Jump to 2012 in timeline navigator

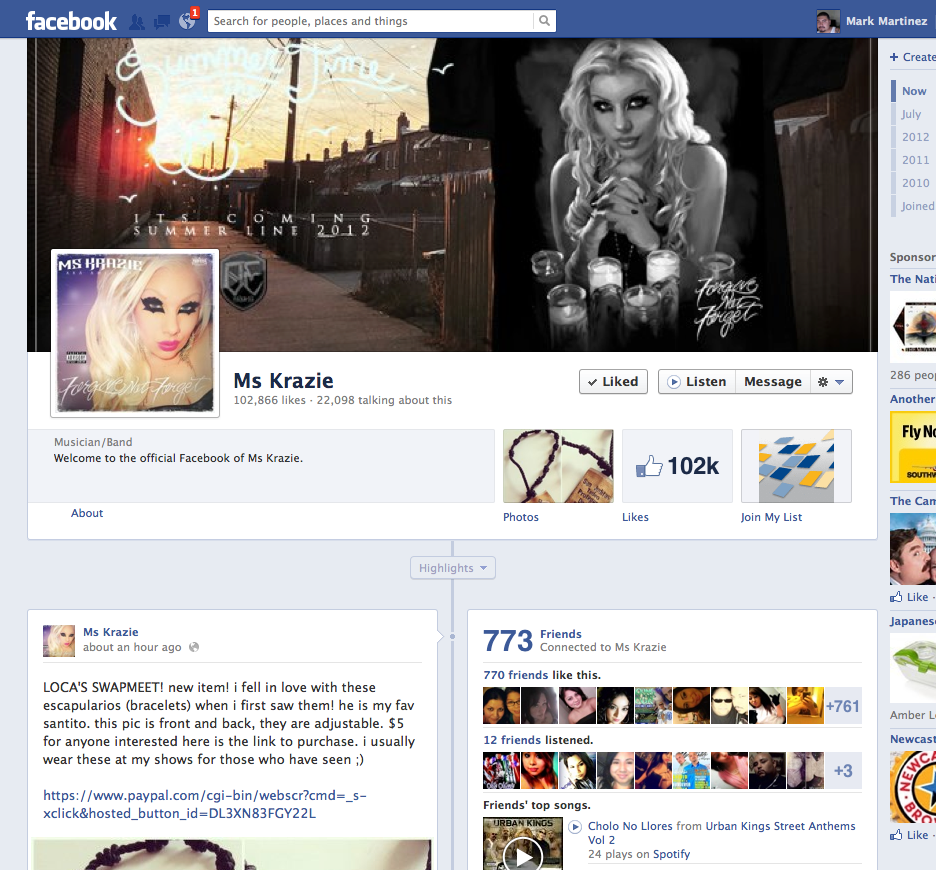point(916,137)
